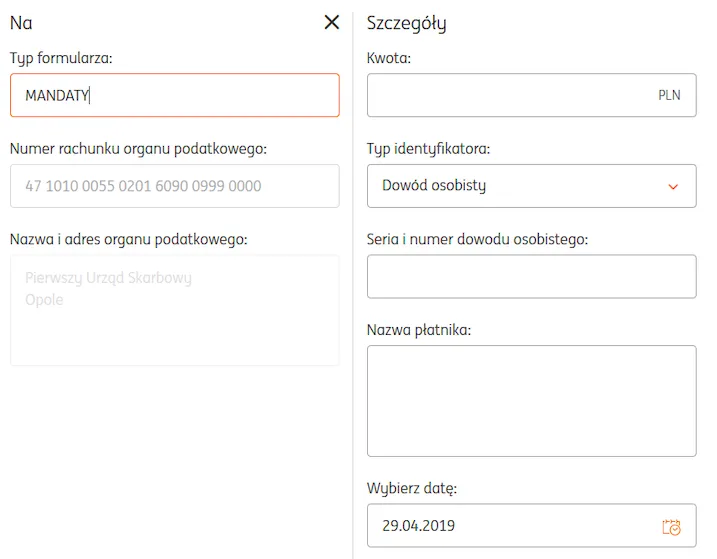Click the 'Wybierz datę:' label

[412, 489]
